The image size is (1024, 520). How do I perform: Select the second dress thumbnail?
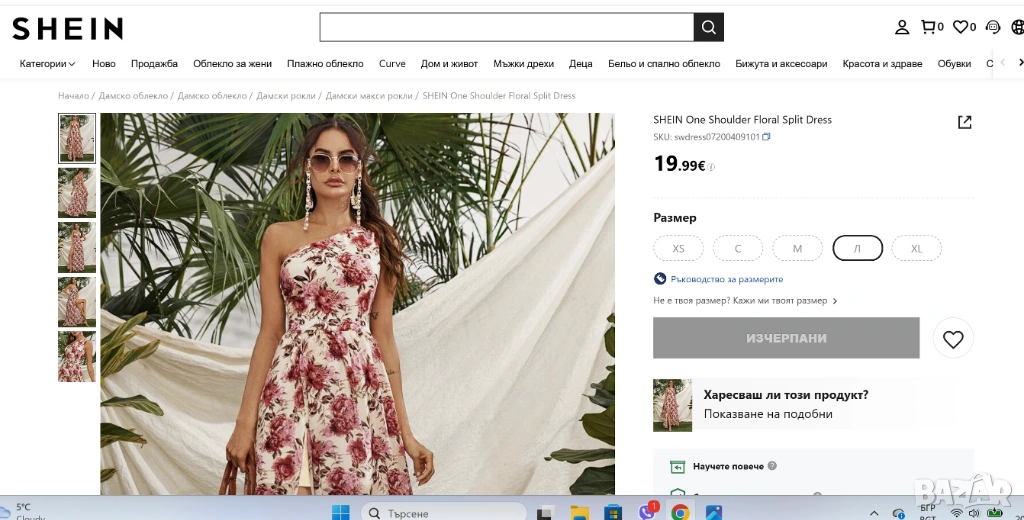tap(77, 193)
